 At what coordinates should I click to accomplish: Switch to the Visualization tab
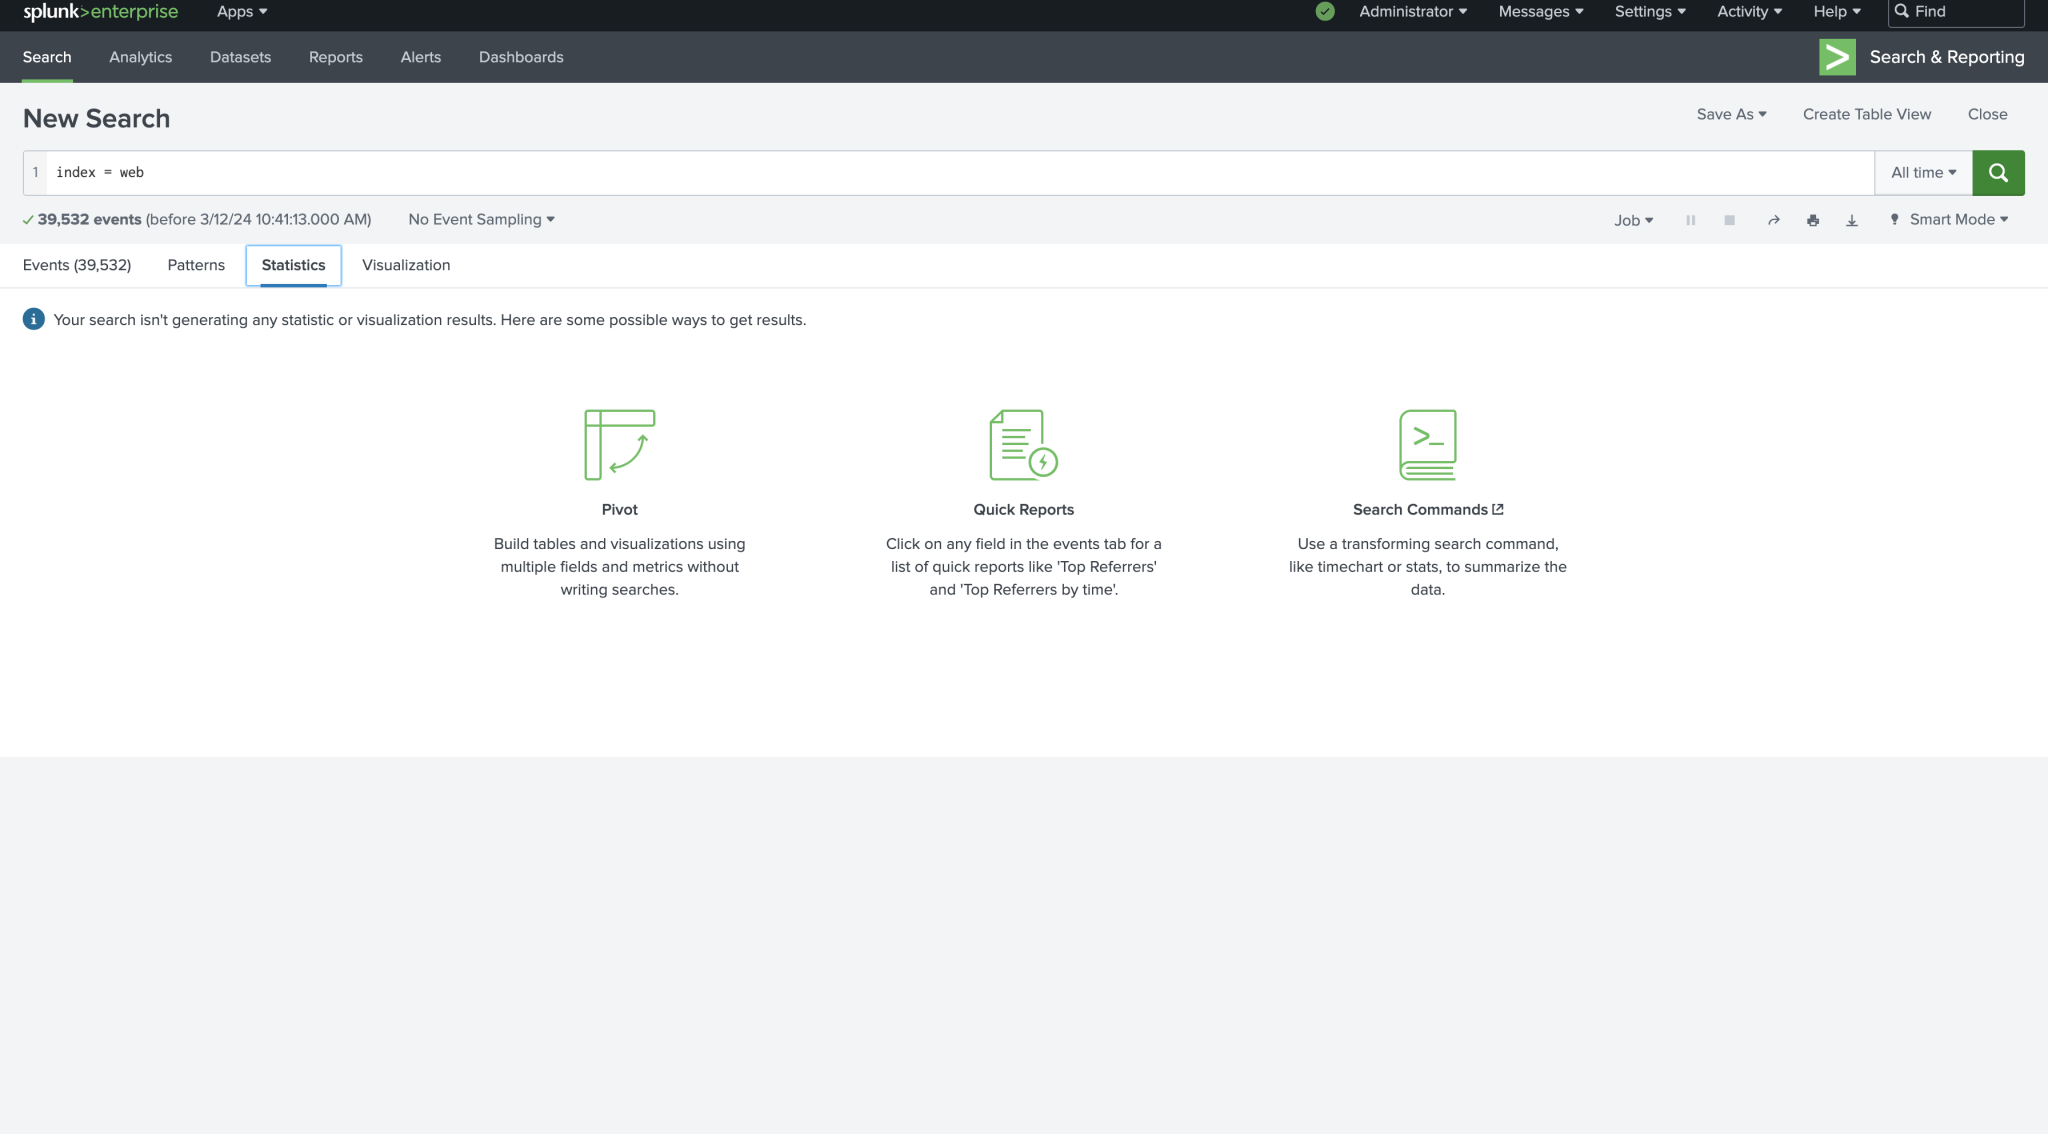pyautogui.click(x=405, y=265)
